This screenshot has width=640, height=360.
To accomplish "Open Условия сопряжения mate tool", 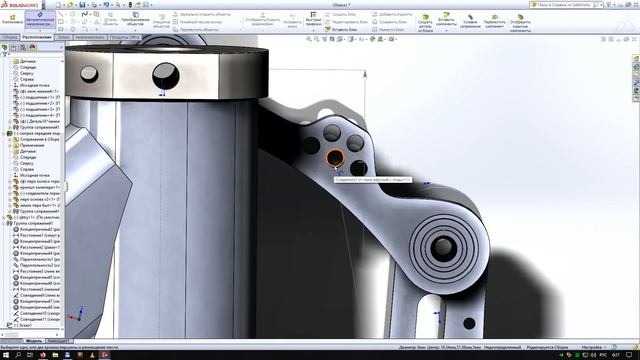I will point(470,22).
